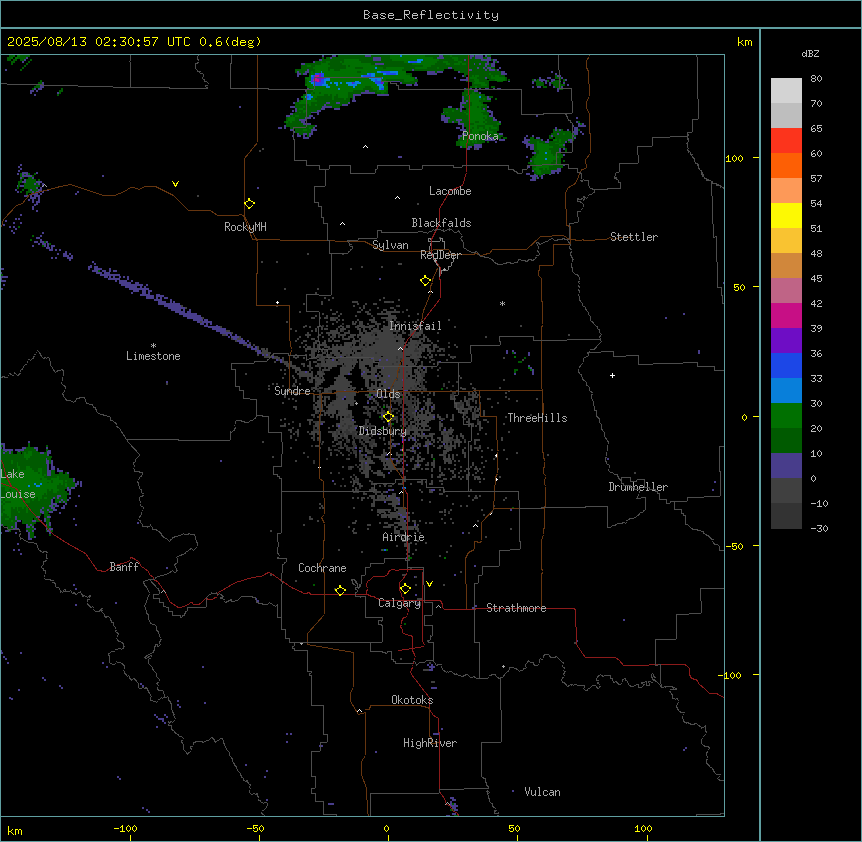862x842 pixels.
Task: Click the magenta storm core near top
Action: (x=318, y=80)
